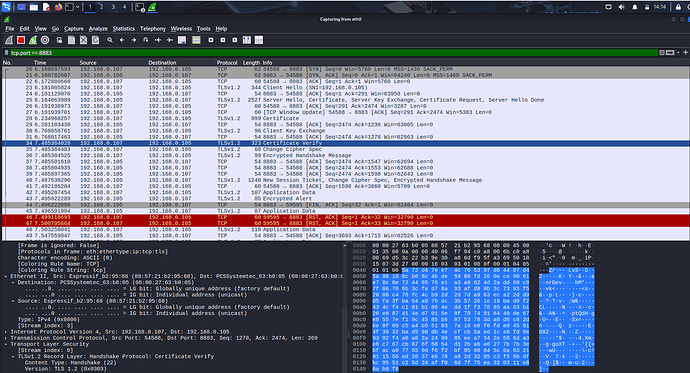Sort packets by the Protocol column header

tap(228, 62)
